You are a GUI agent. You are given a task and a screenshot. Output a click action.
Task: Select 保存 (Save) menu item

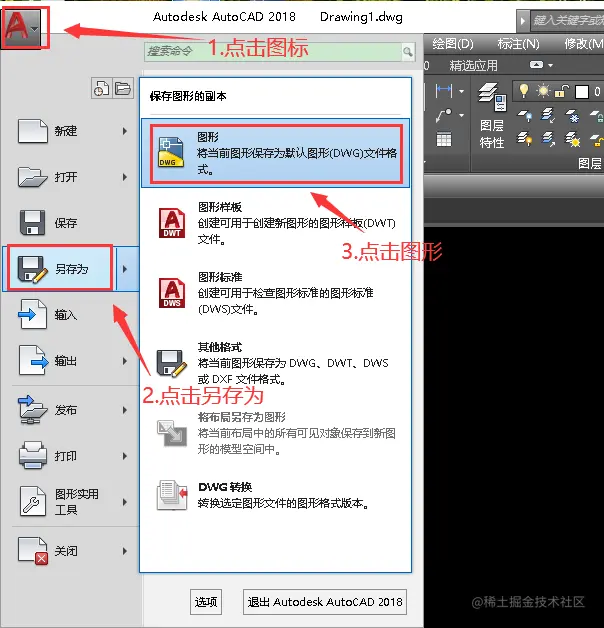(x=70, y=223)
